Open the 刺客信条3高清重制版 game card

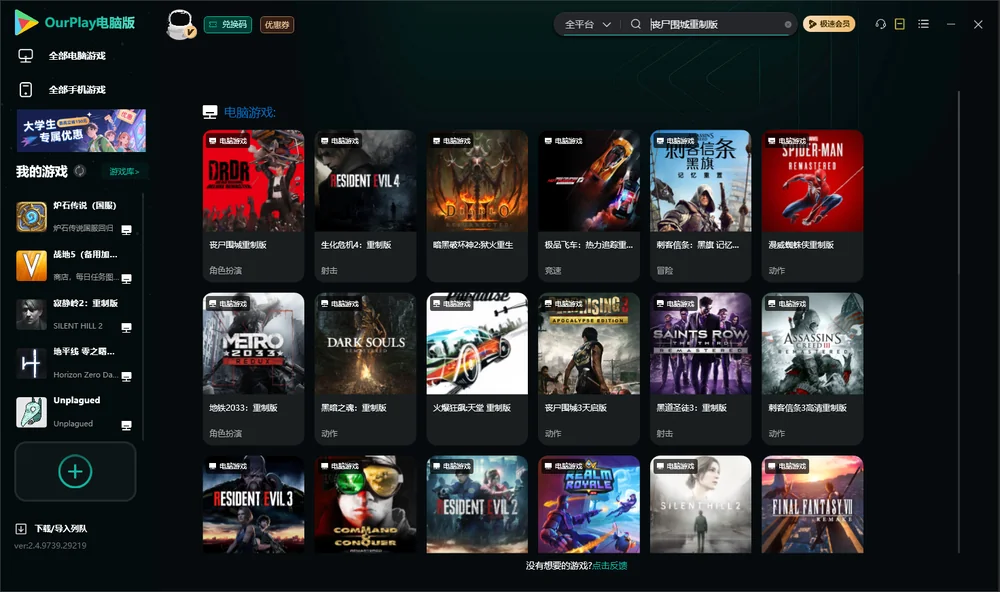tap(812, 368)
